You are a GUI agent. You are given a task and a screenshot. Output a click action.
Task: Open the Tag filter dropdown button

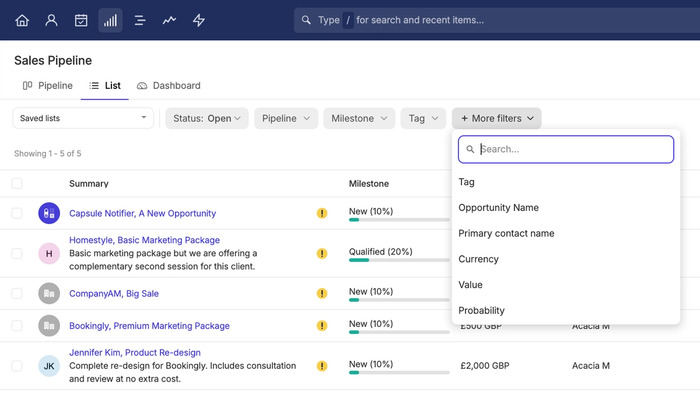click(x=423, y=118)
